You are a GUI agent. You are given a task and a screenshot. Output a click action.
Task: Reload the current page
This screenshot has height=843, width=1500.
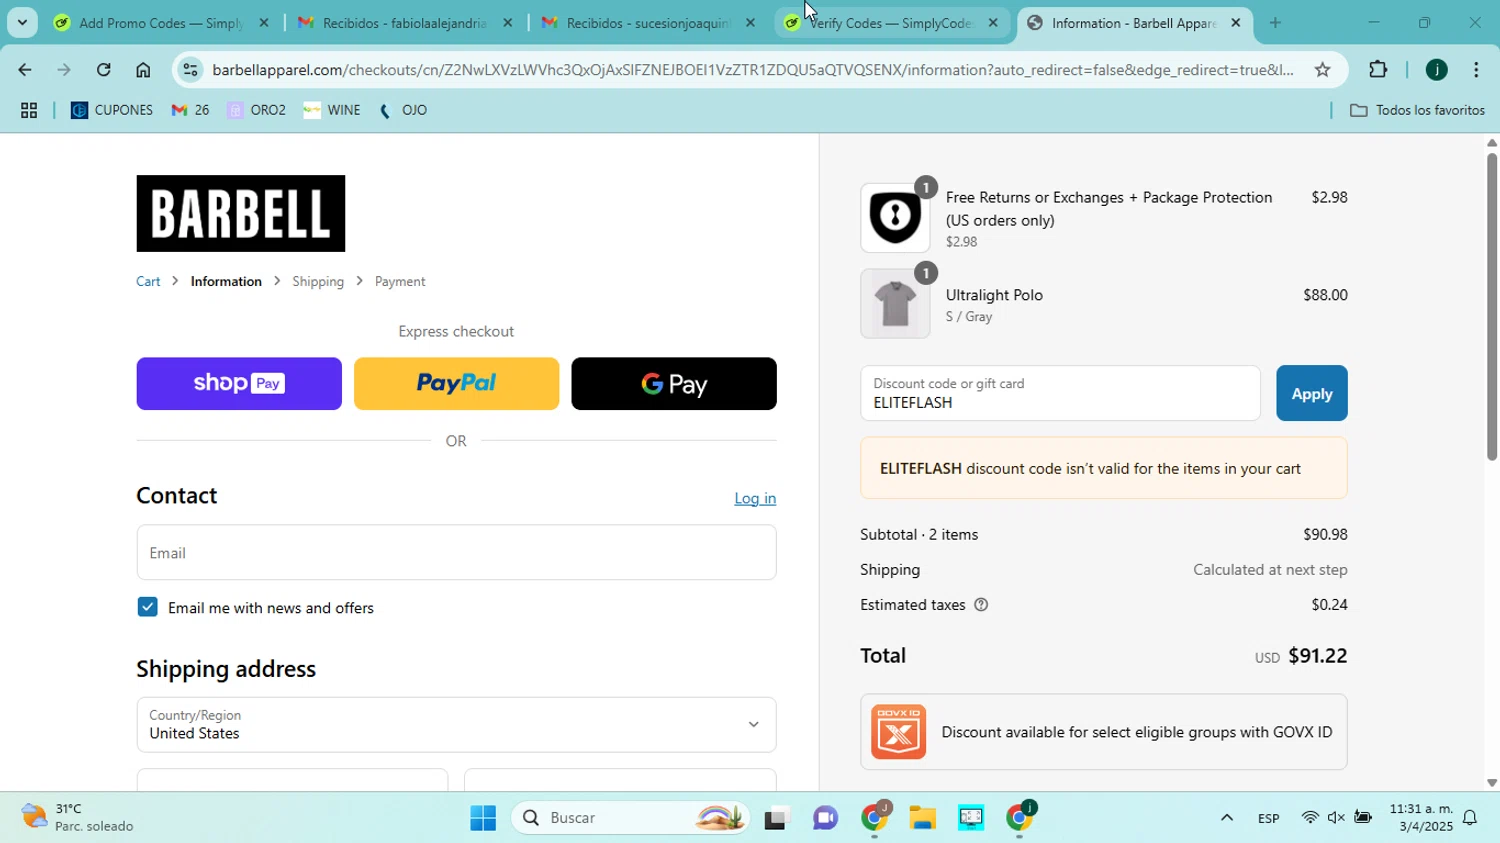pos(103,70)
